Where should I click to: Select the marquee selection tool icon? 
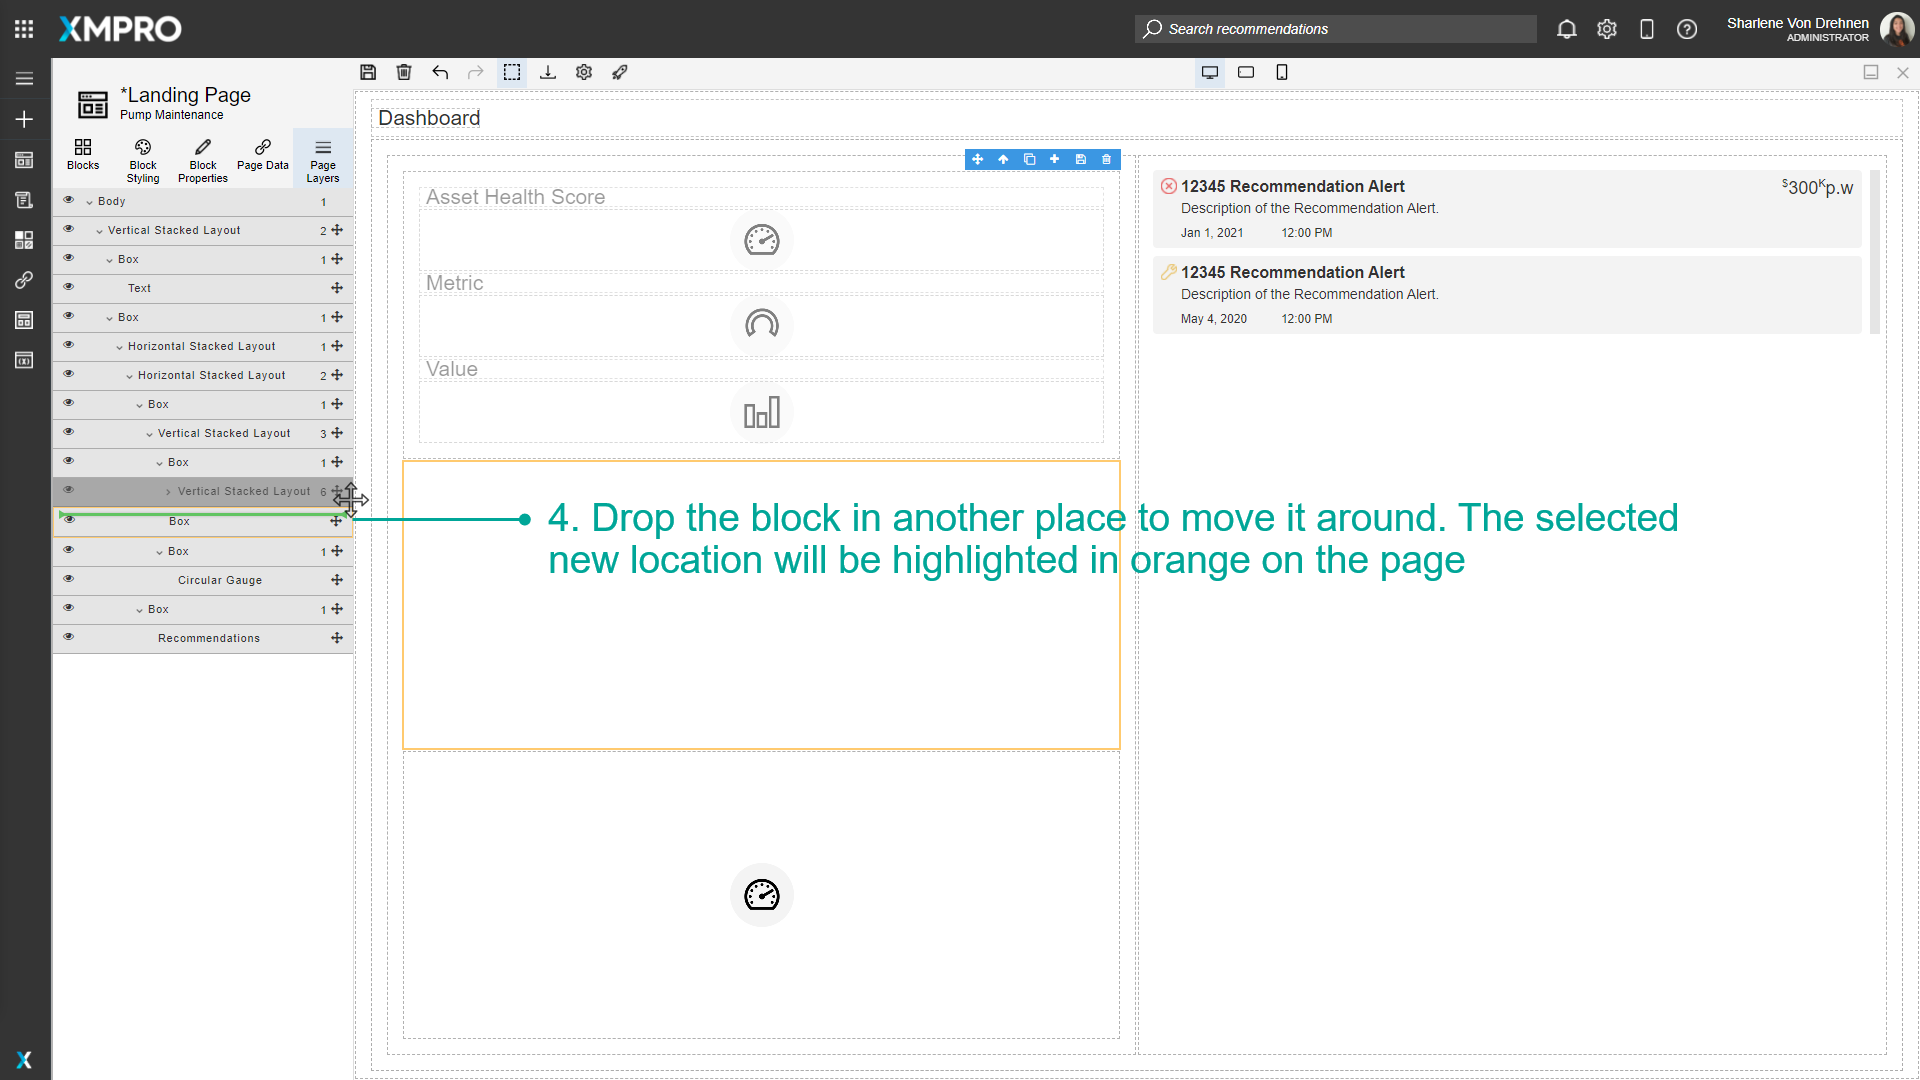pyautogui.click(x=512, y=72)
